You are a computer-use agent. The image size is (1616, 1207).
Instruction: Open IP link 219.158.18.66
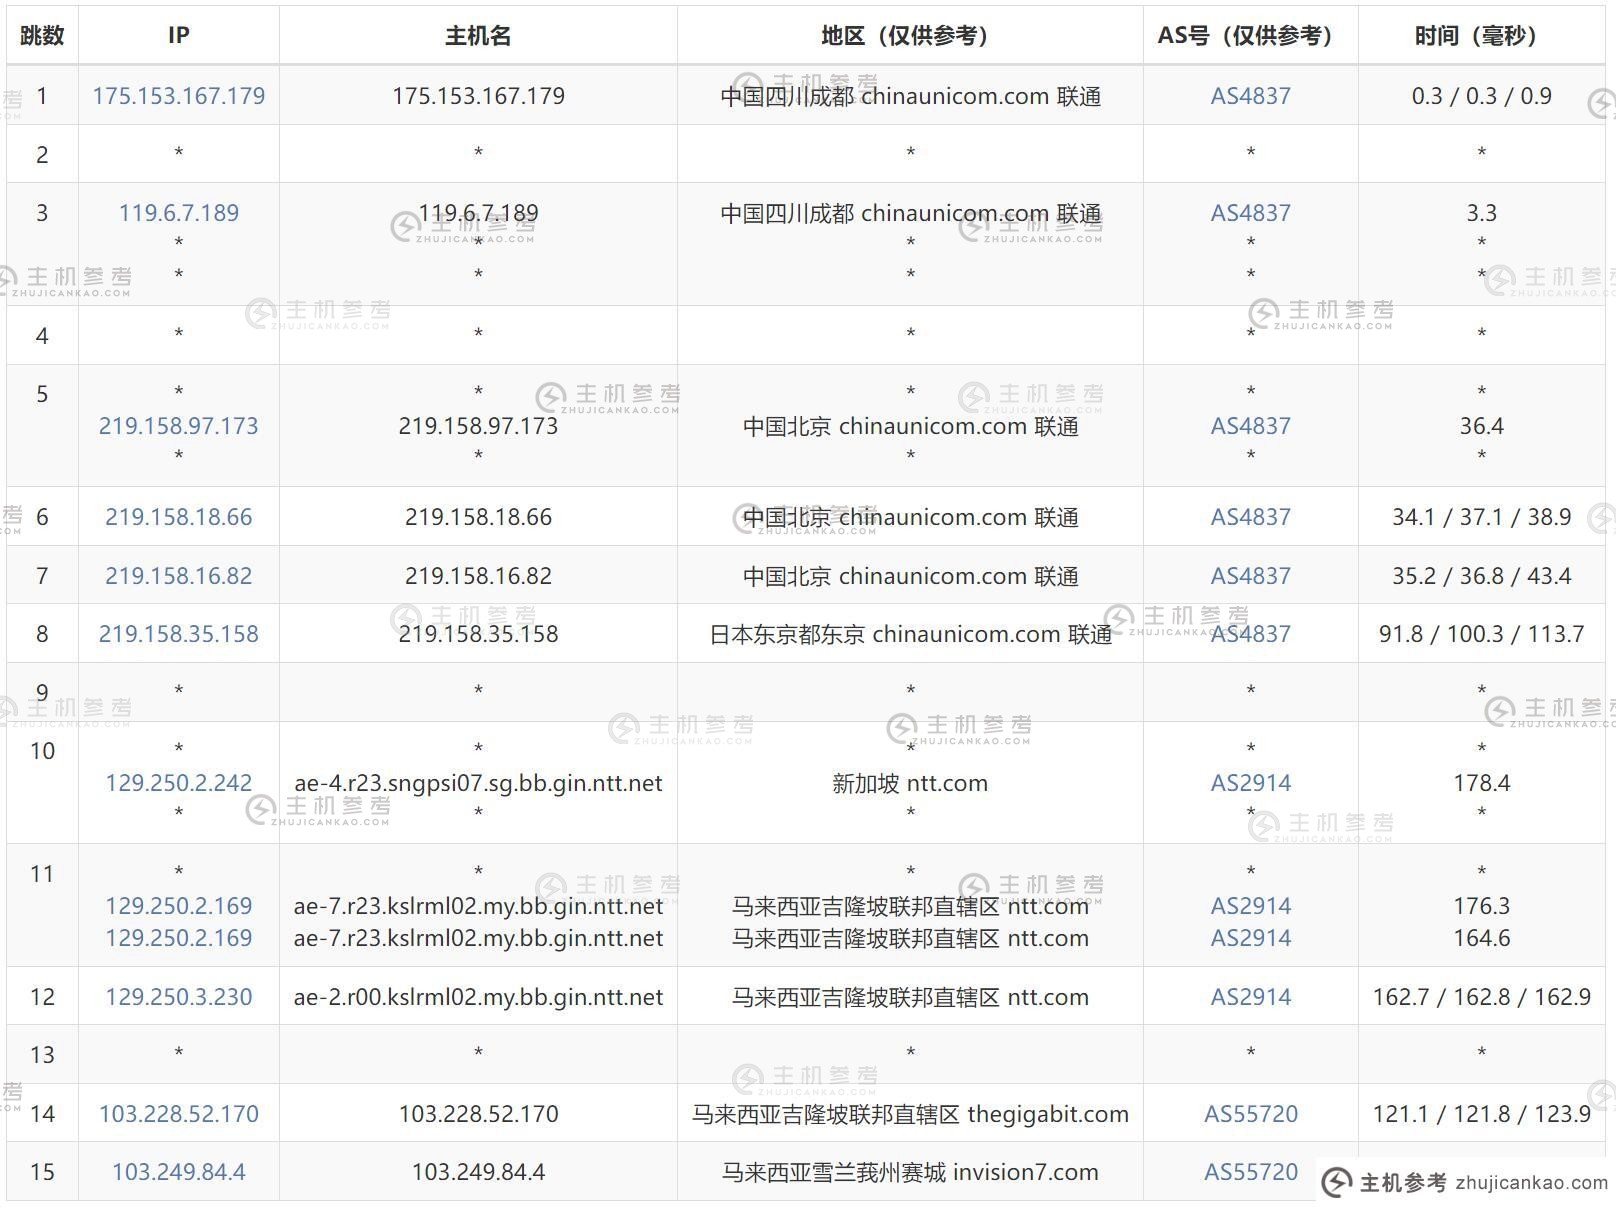(x=179, y=517)
